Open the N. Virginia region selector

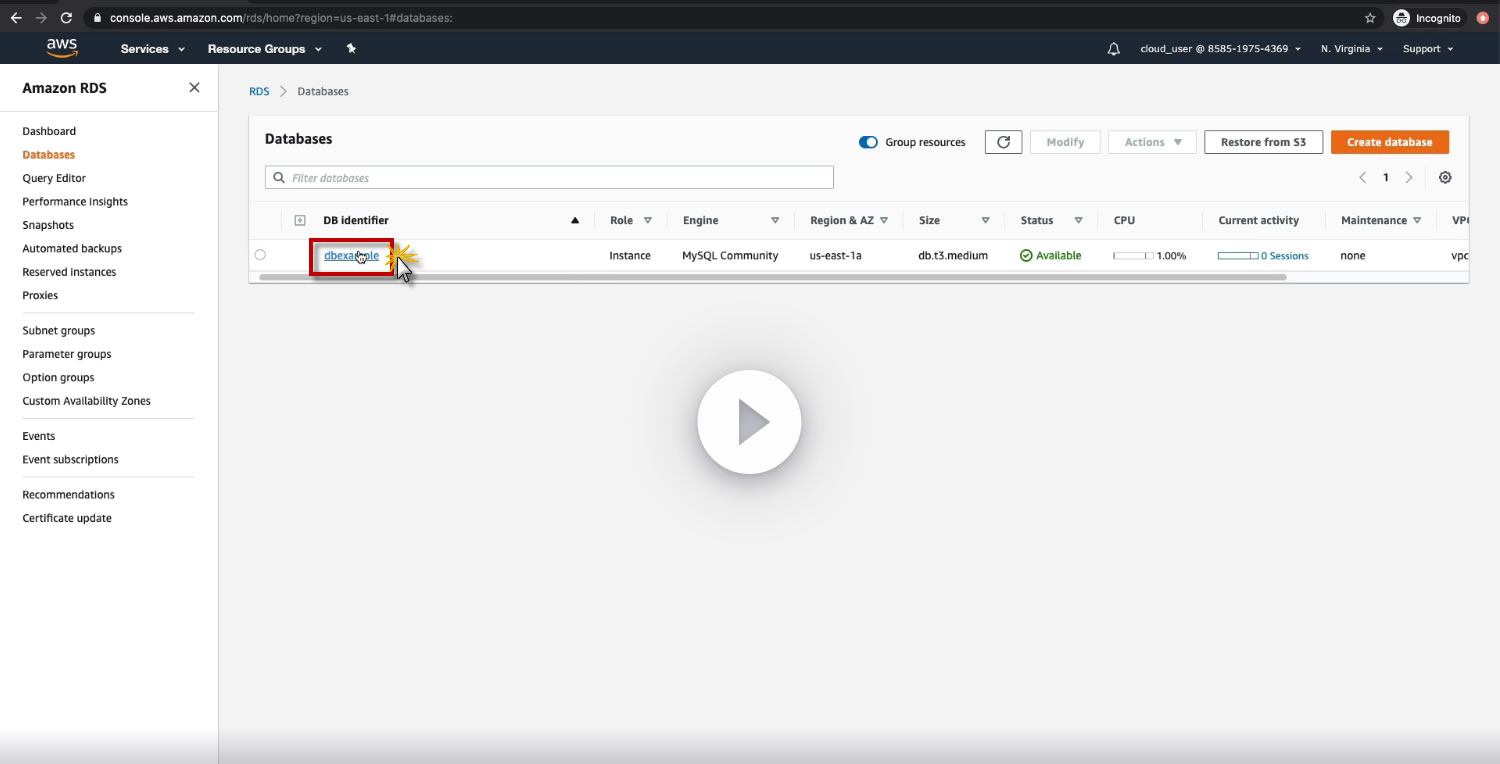tap(1352, 49)
